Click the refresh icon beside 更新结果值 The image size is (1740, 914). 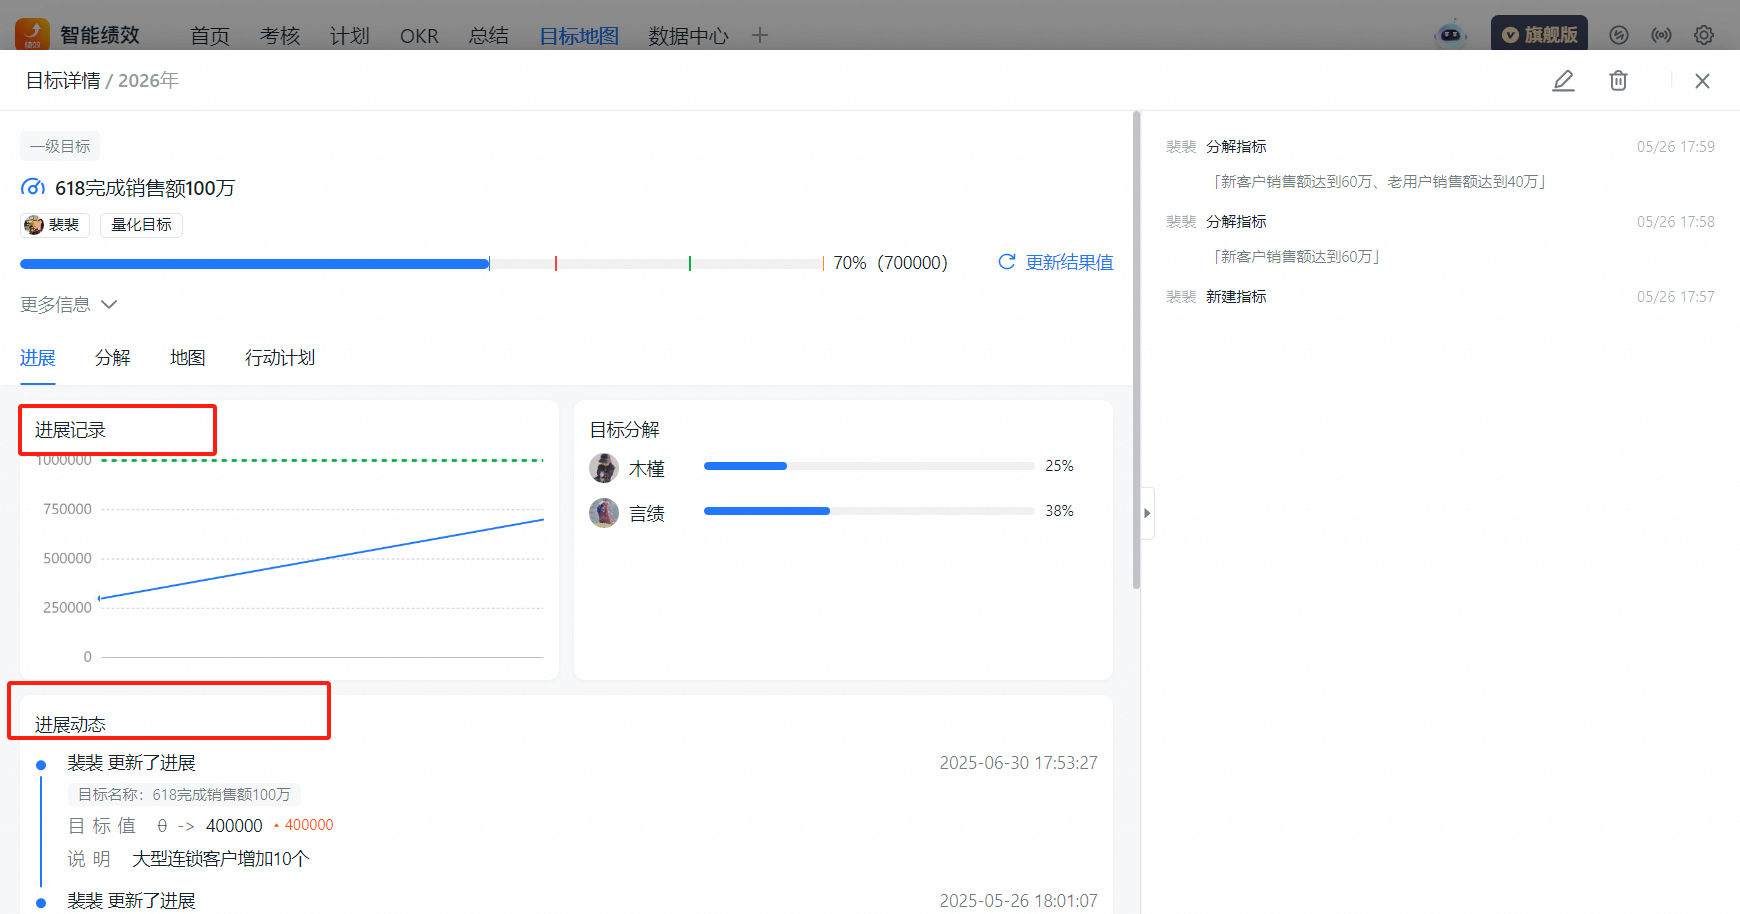click(x=1007, y=262)
